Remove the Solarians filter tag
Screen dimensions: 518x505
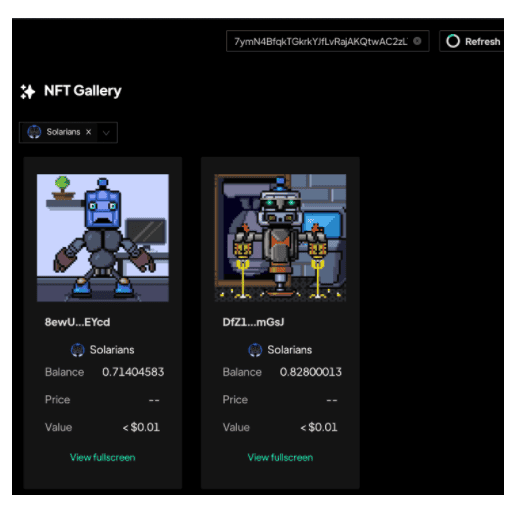coord(88,132)
